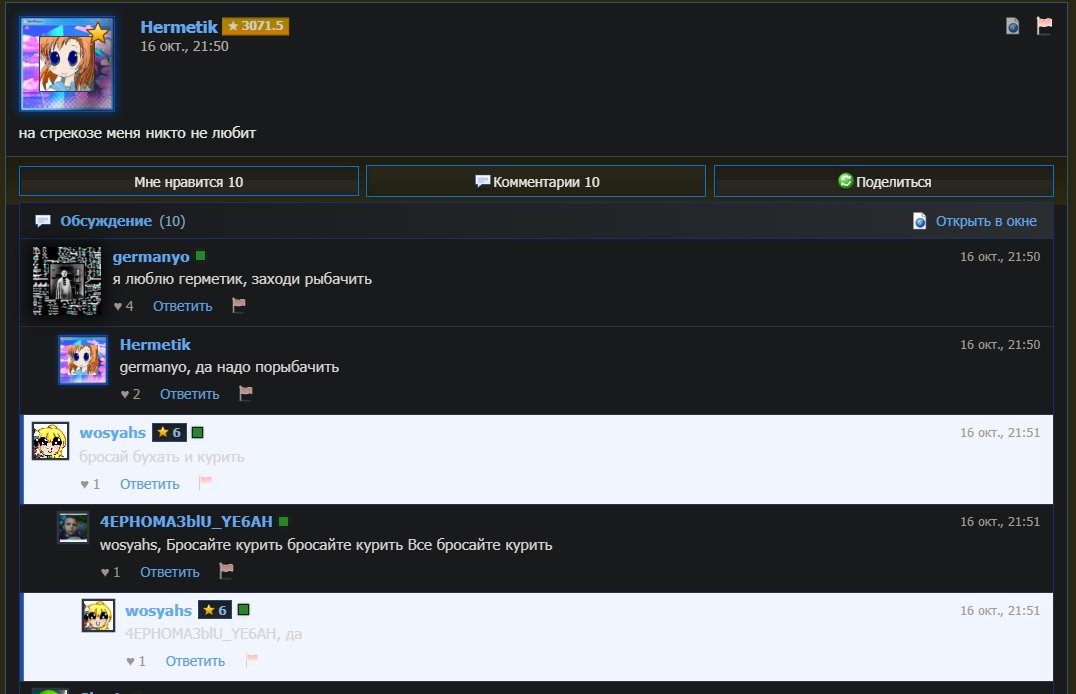This screenshot has height=694, width=1076.
Task: Flag wosyahs comment about quitting smoking
Action: tap(205, 483)
